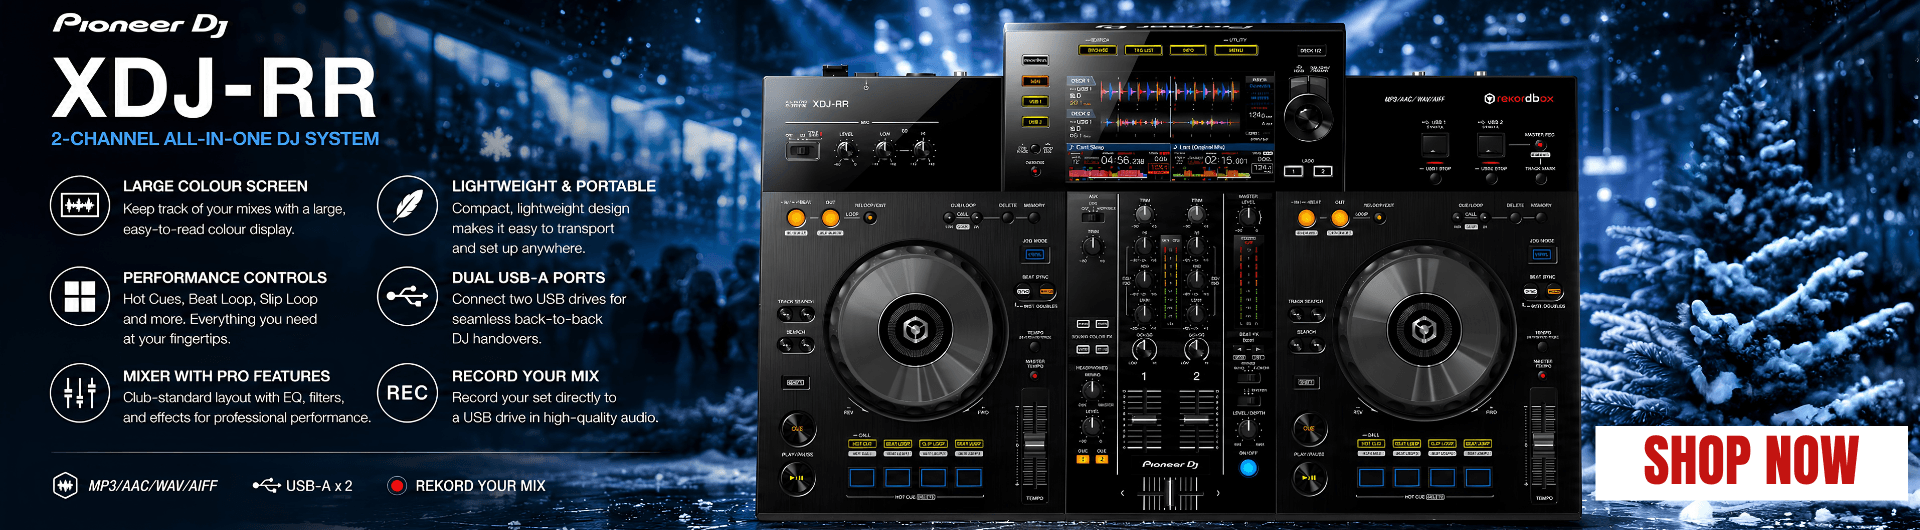The height and width of the screenshot is (530, 1920).
Task: Click the left deck jog wheel
Action: pos(914,328)
